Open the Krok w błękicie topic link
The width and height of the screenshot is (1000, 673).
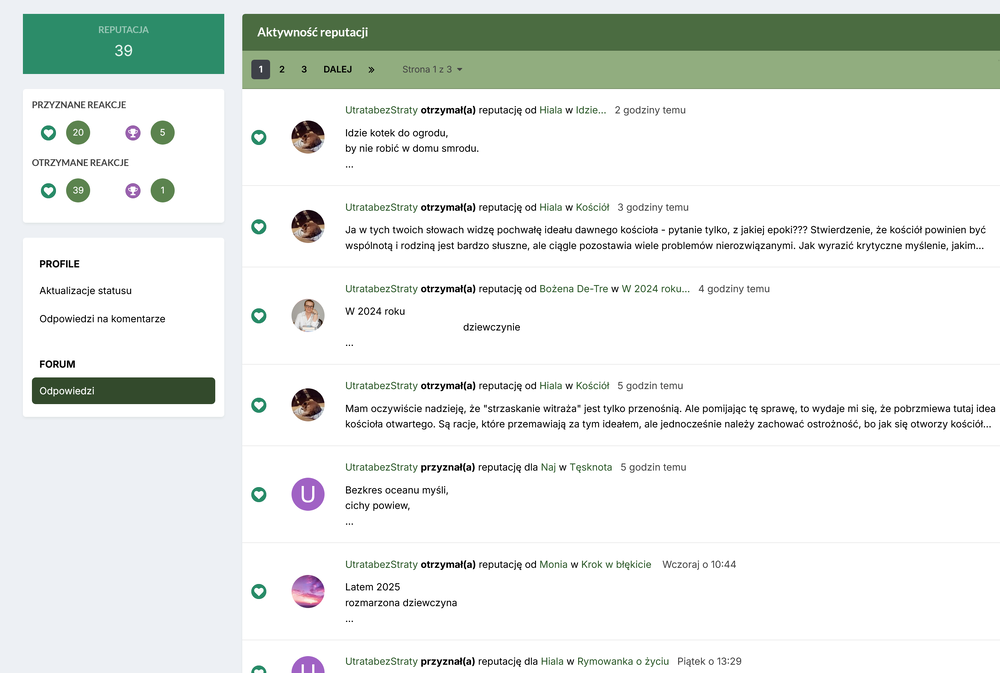click(x=616, y=564)
